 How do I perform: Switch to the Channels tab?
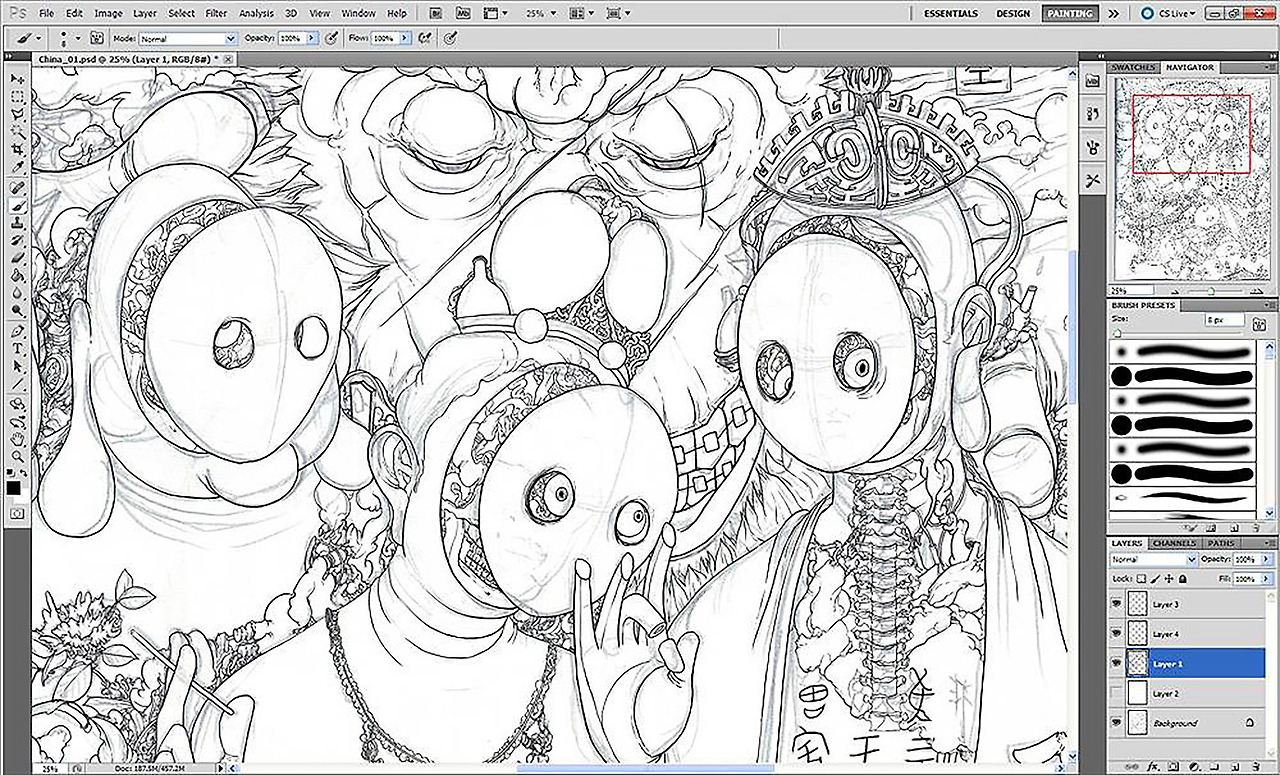[x=1174, y=543]
